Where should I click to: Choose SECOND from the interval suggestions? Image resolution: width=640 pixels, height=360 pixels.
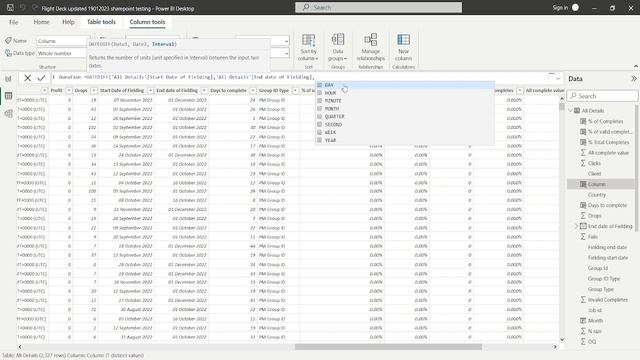coord(404,124)
